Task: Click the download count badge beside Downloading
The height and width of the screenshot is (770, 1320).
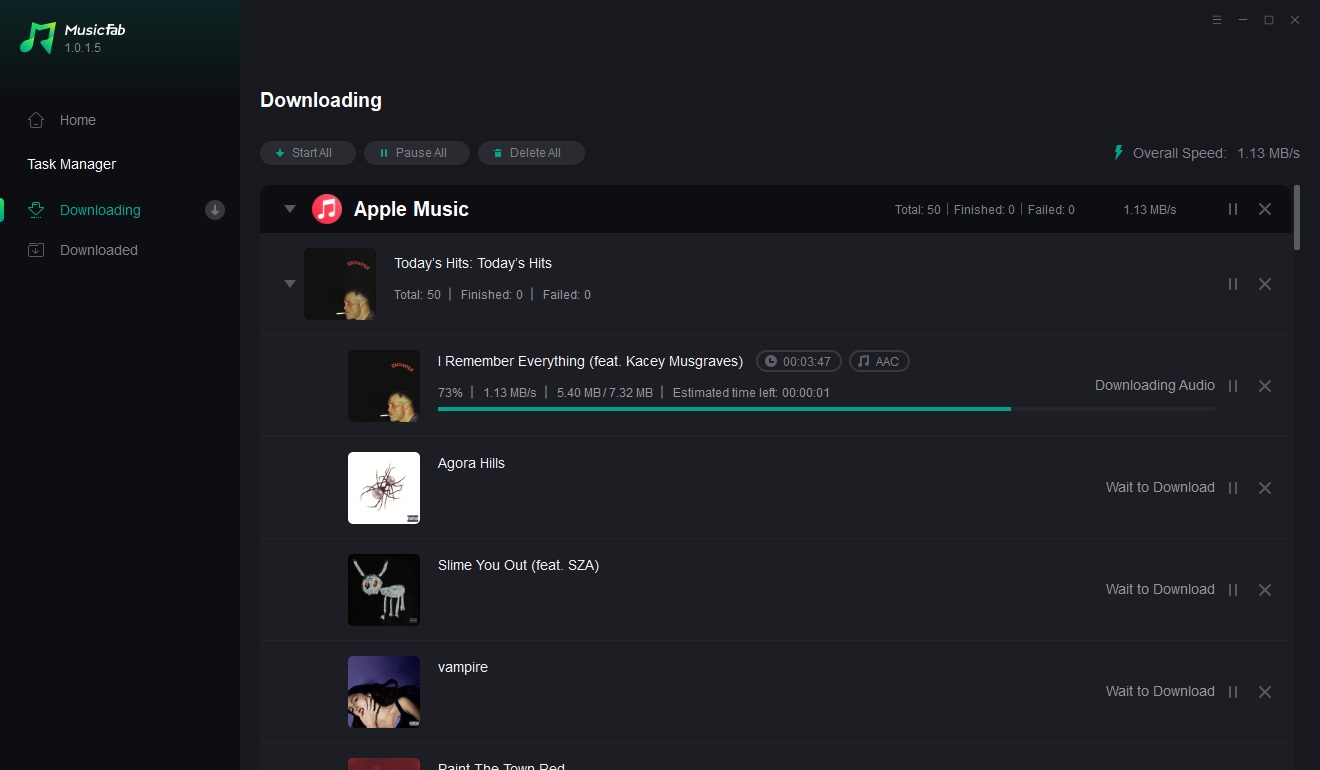Action: [x=215, y=210]
